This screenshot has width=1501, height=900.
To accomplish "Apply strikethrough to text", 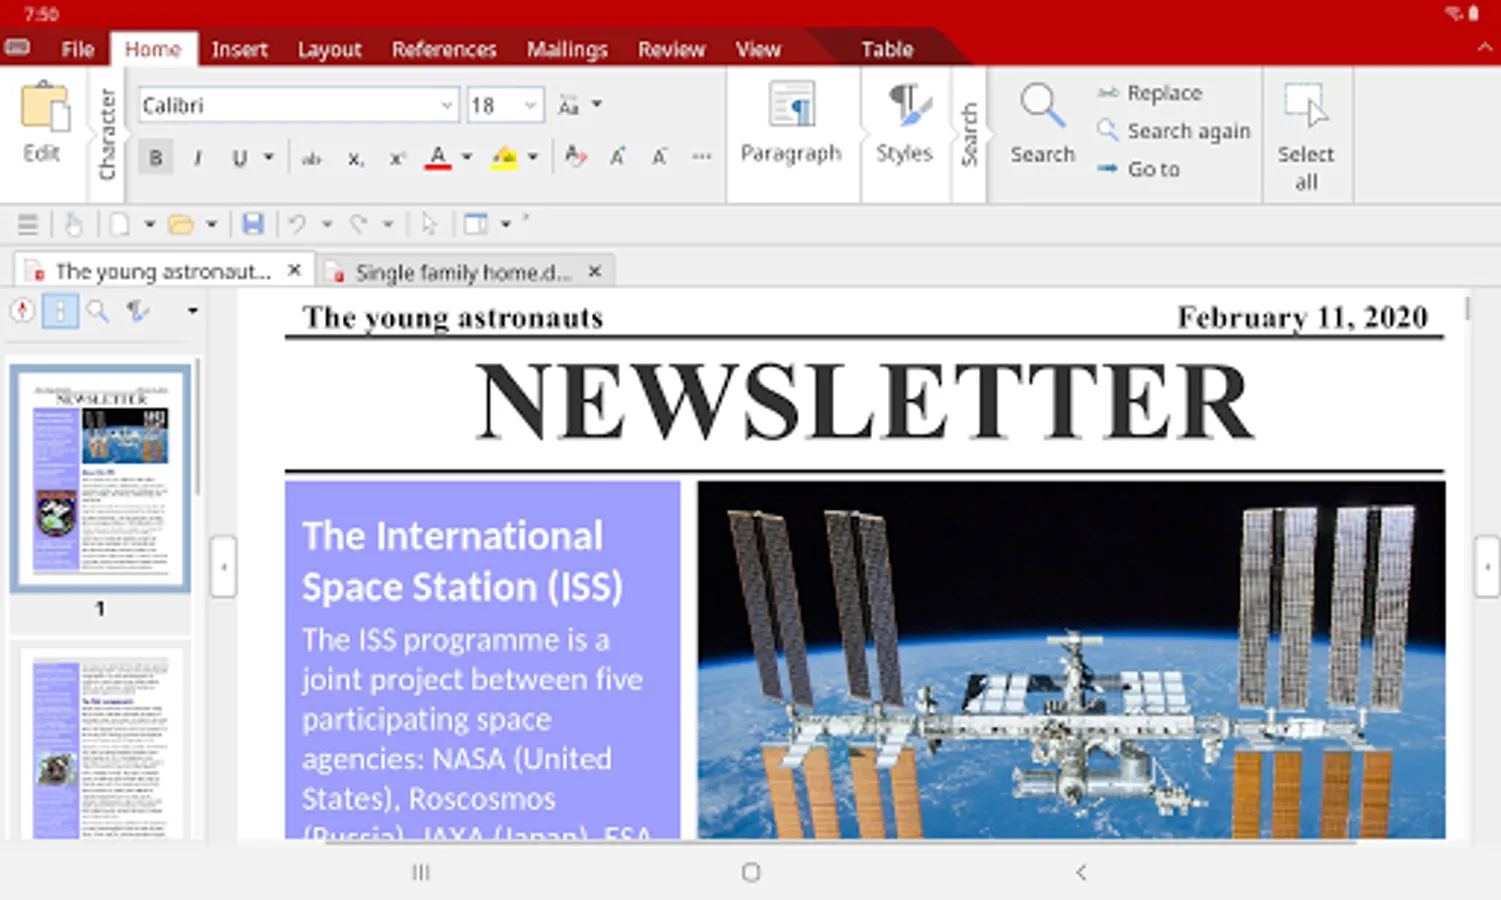I will pyautogui.click(x=312, y=158).
